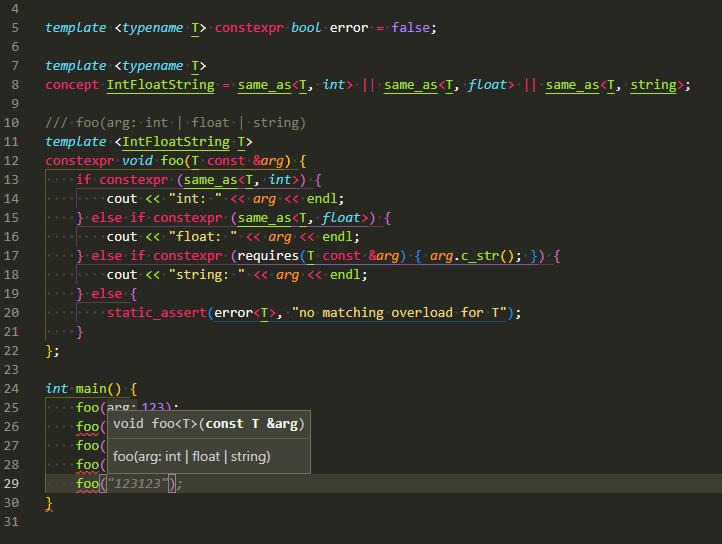Screen dimensions: 722x544
Task: Click the requires keyword on line 17
Action: pos(268,256)
